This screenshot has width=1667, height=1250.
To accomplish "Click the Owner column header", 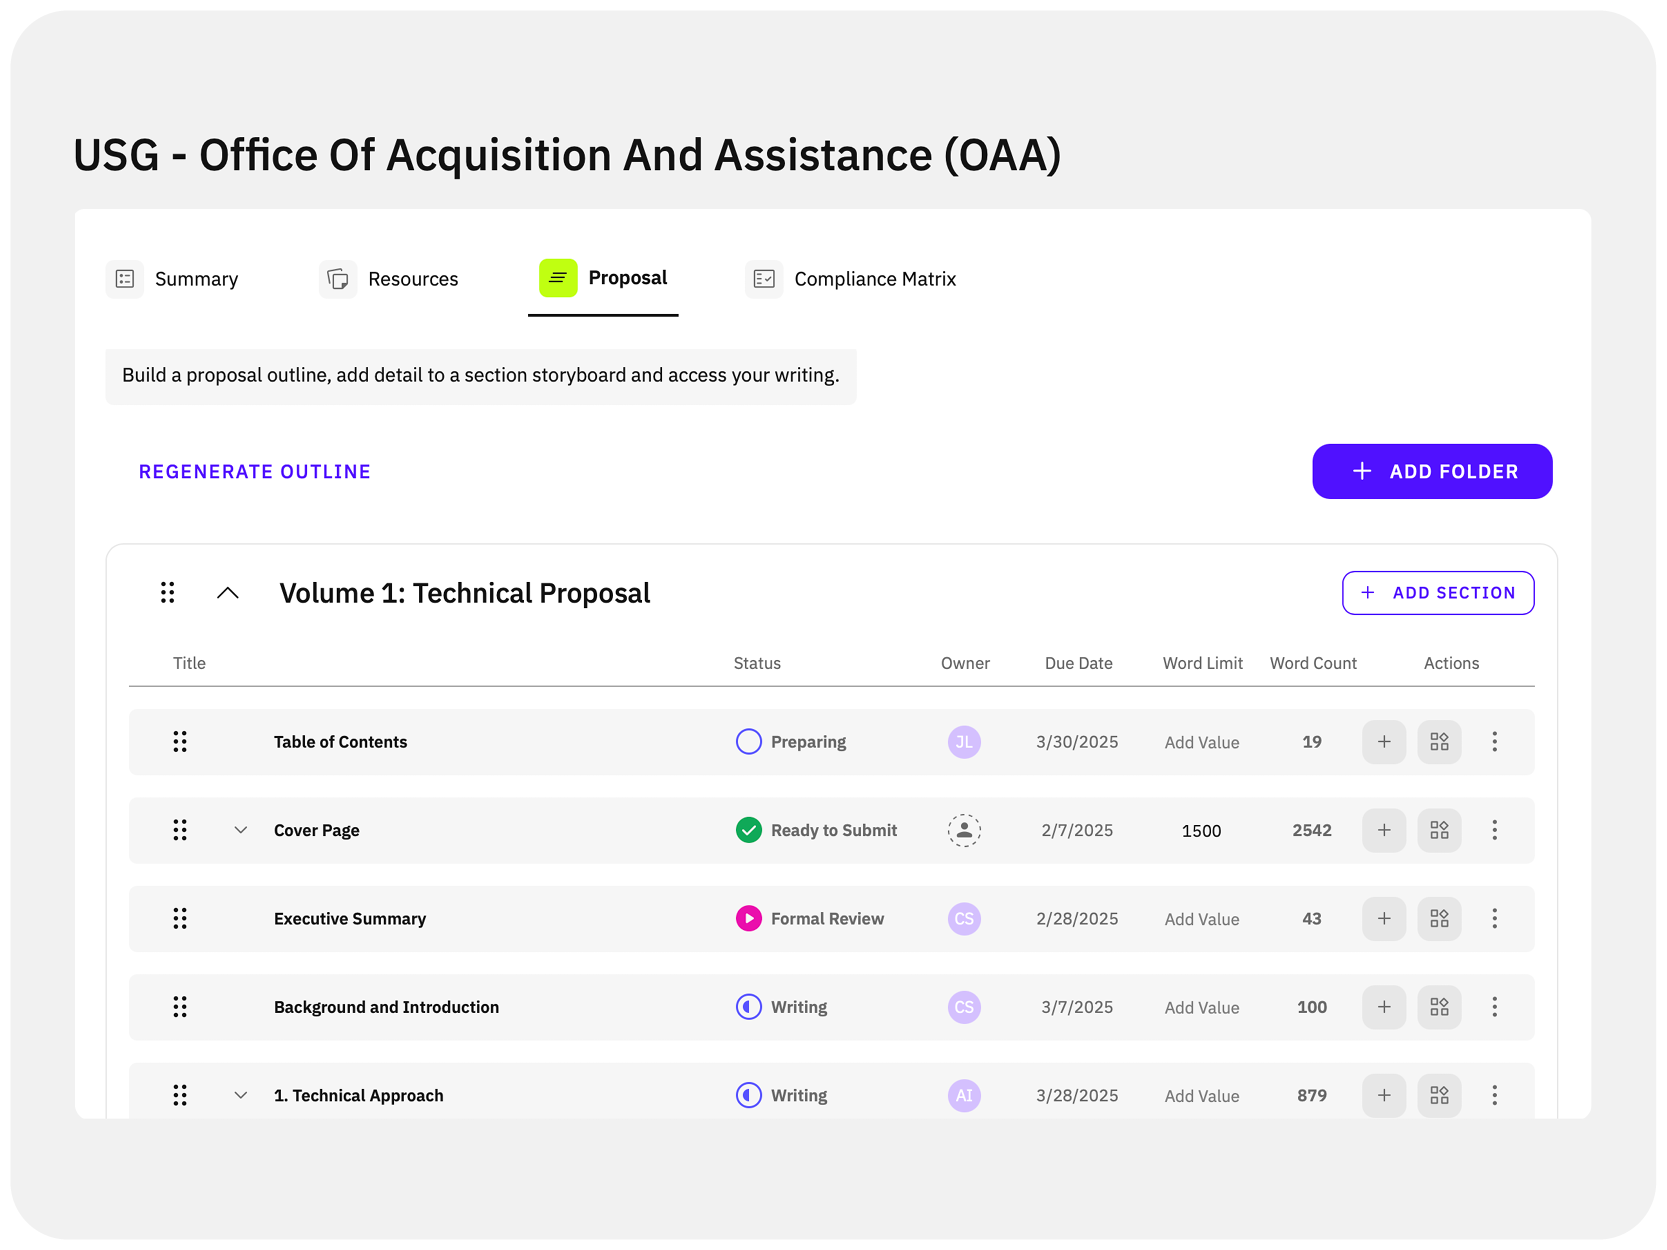I will [965, 663].
